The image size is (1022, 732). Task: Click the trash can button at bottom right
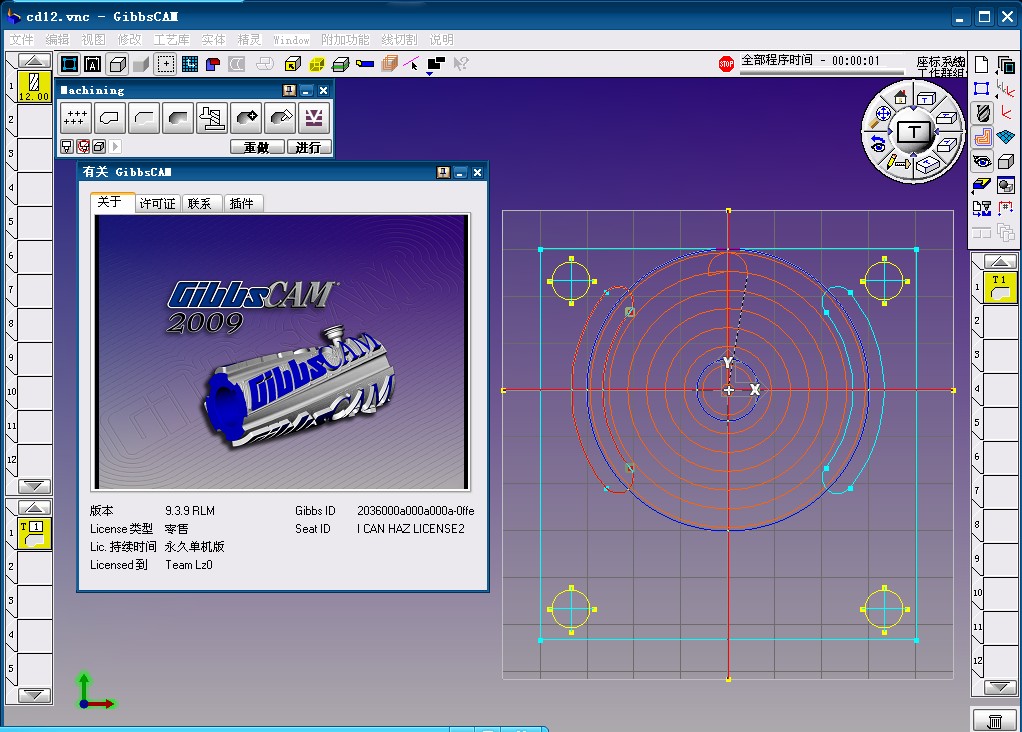(995, 721)
